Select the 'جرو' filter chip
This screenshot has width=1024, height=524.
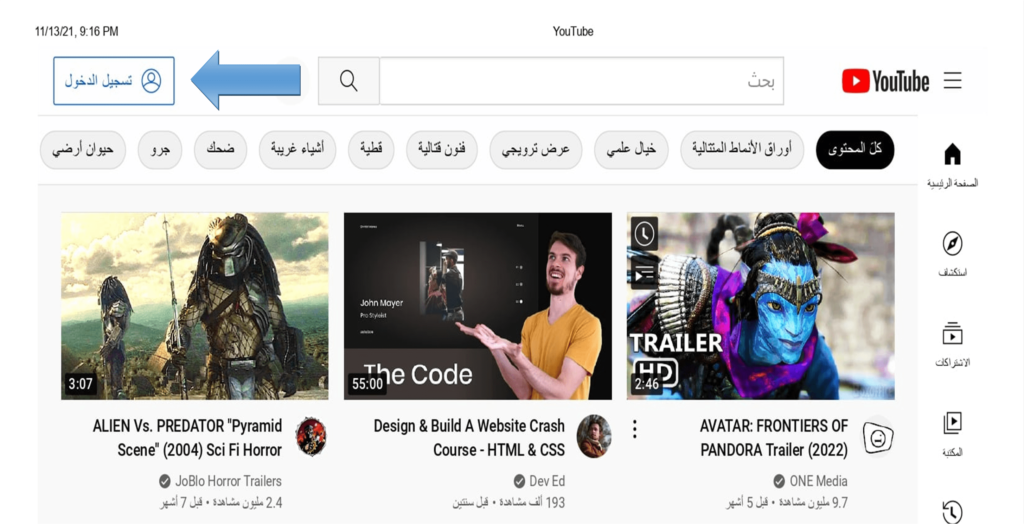[x=160, y=150]
